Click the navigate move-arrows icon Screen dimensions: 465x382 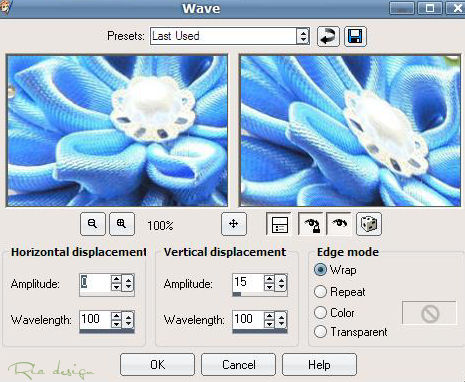pos(234,224)
